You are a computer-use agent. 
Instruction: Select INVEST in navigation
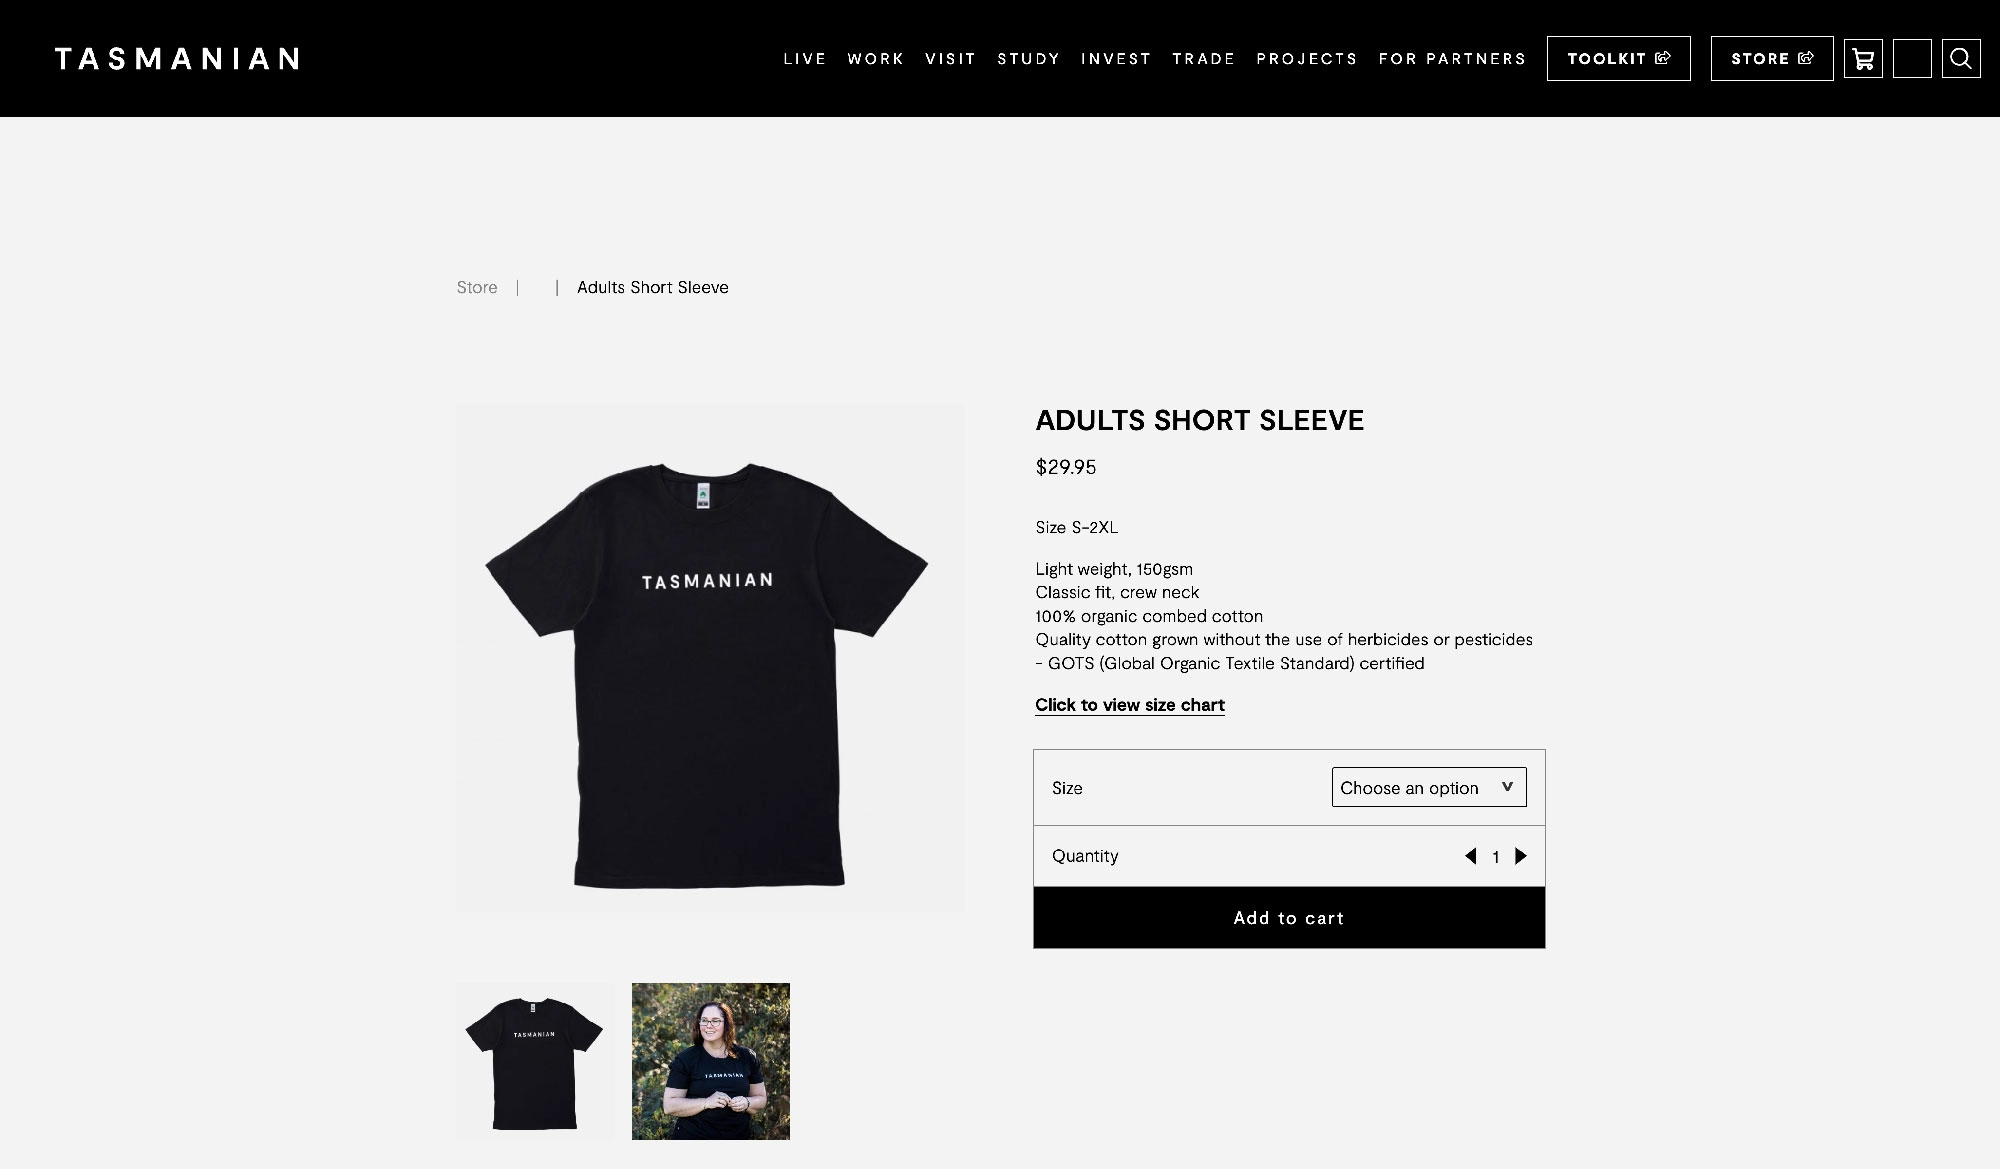point(1116,59)
